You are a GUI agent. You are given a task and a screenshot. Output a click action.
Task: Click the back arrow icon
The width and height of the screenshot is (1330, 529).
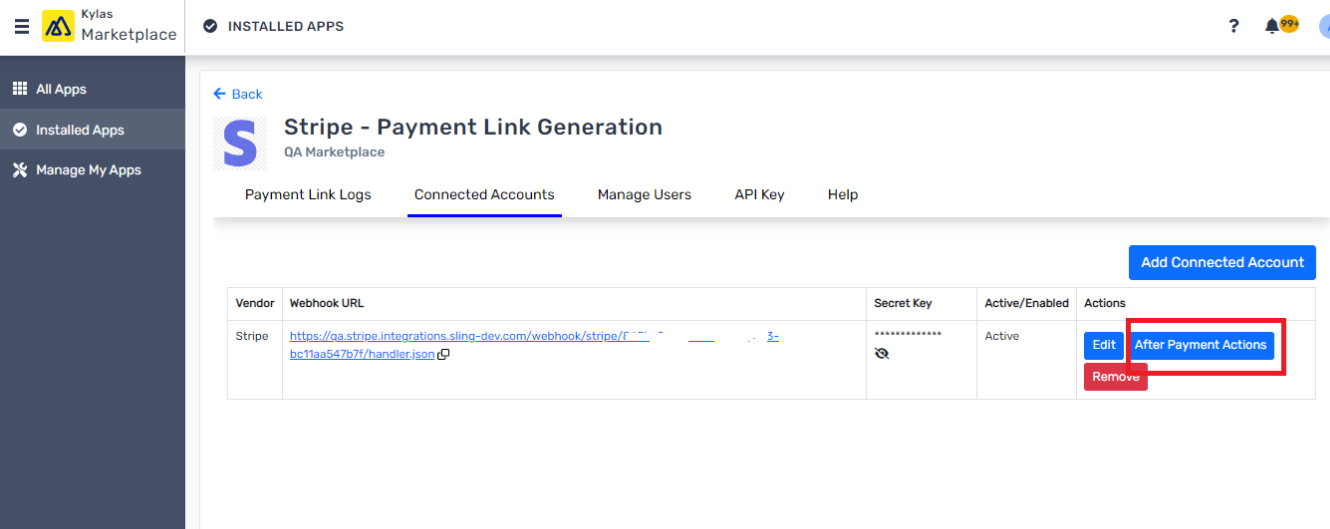[220, 94]
